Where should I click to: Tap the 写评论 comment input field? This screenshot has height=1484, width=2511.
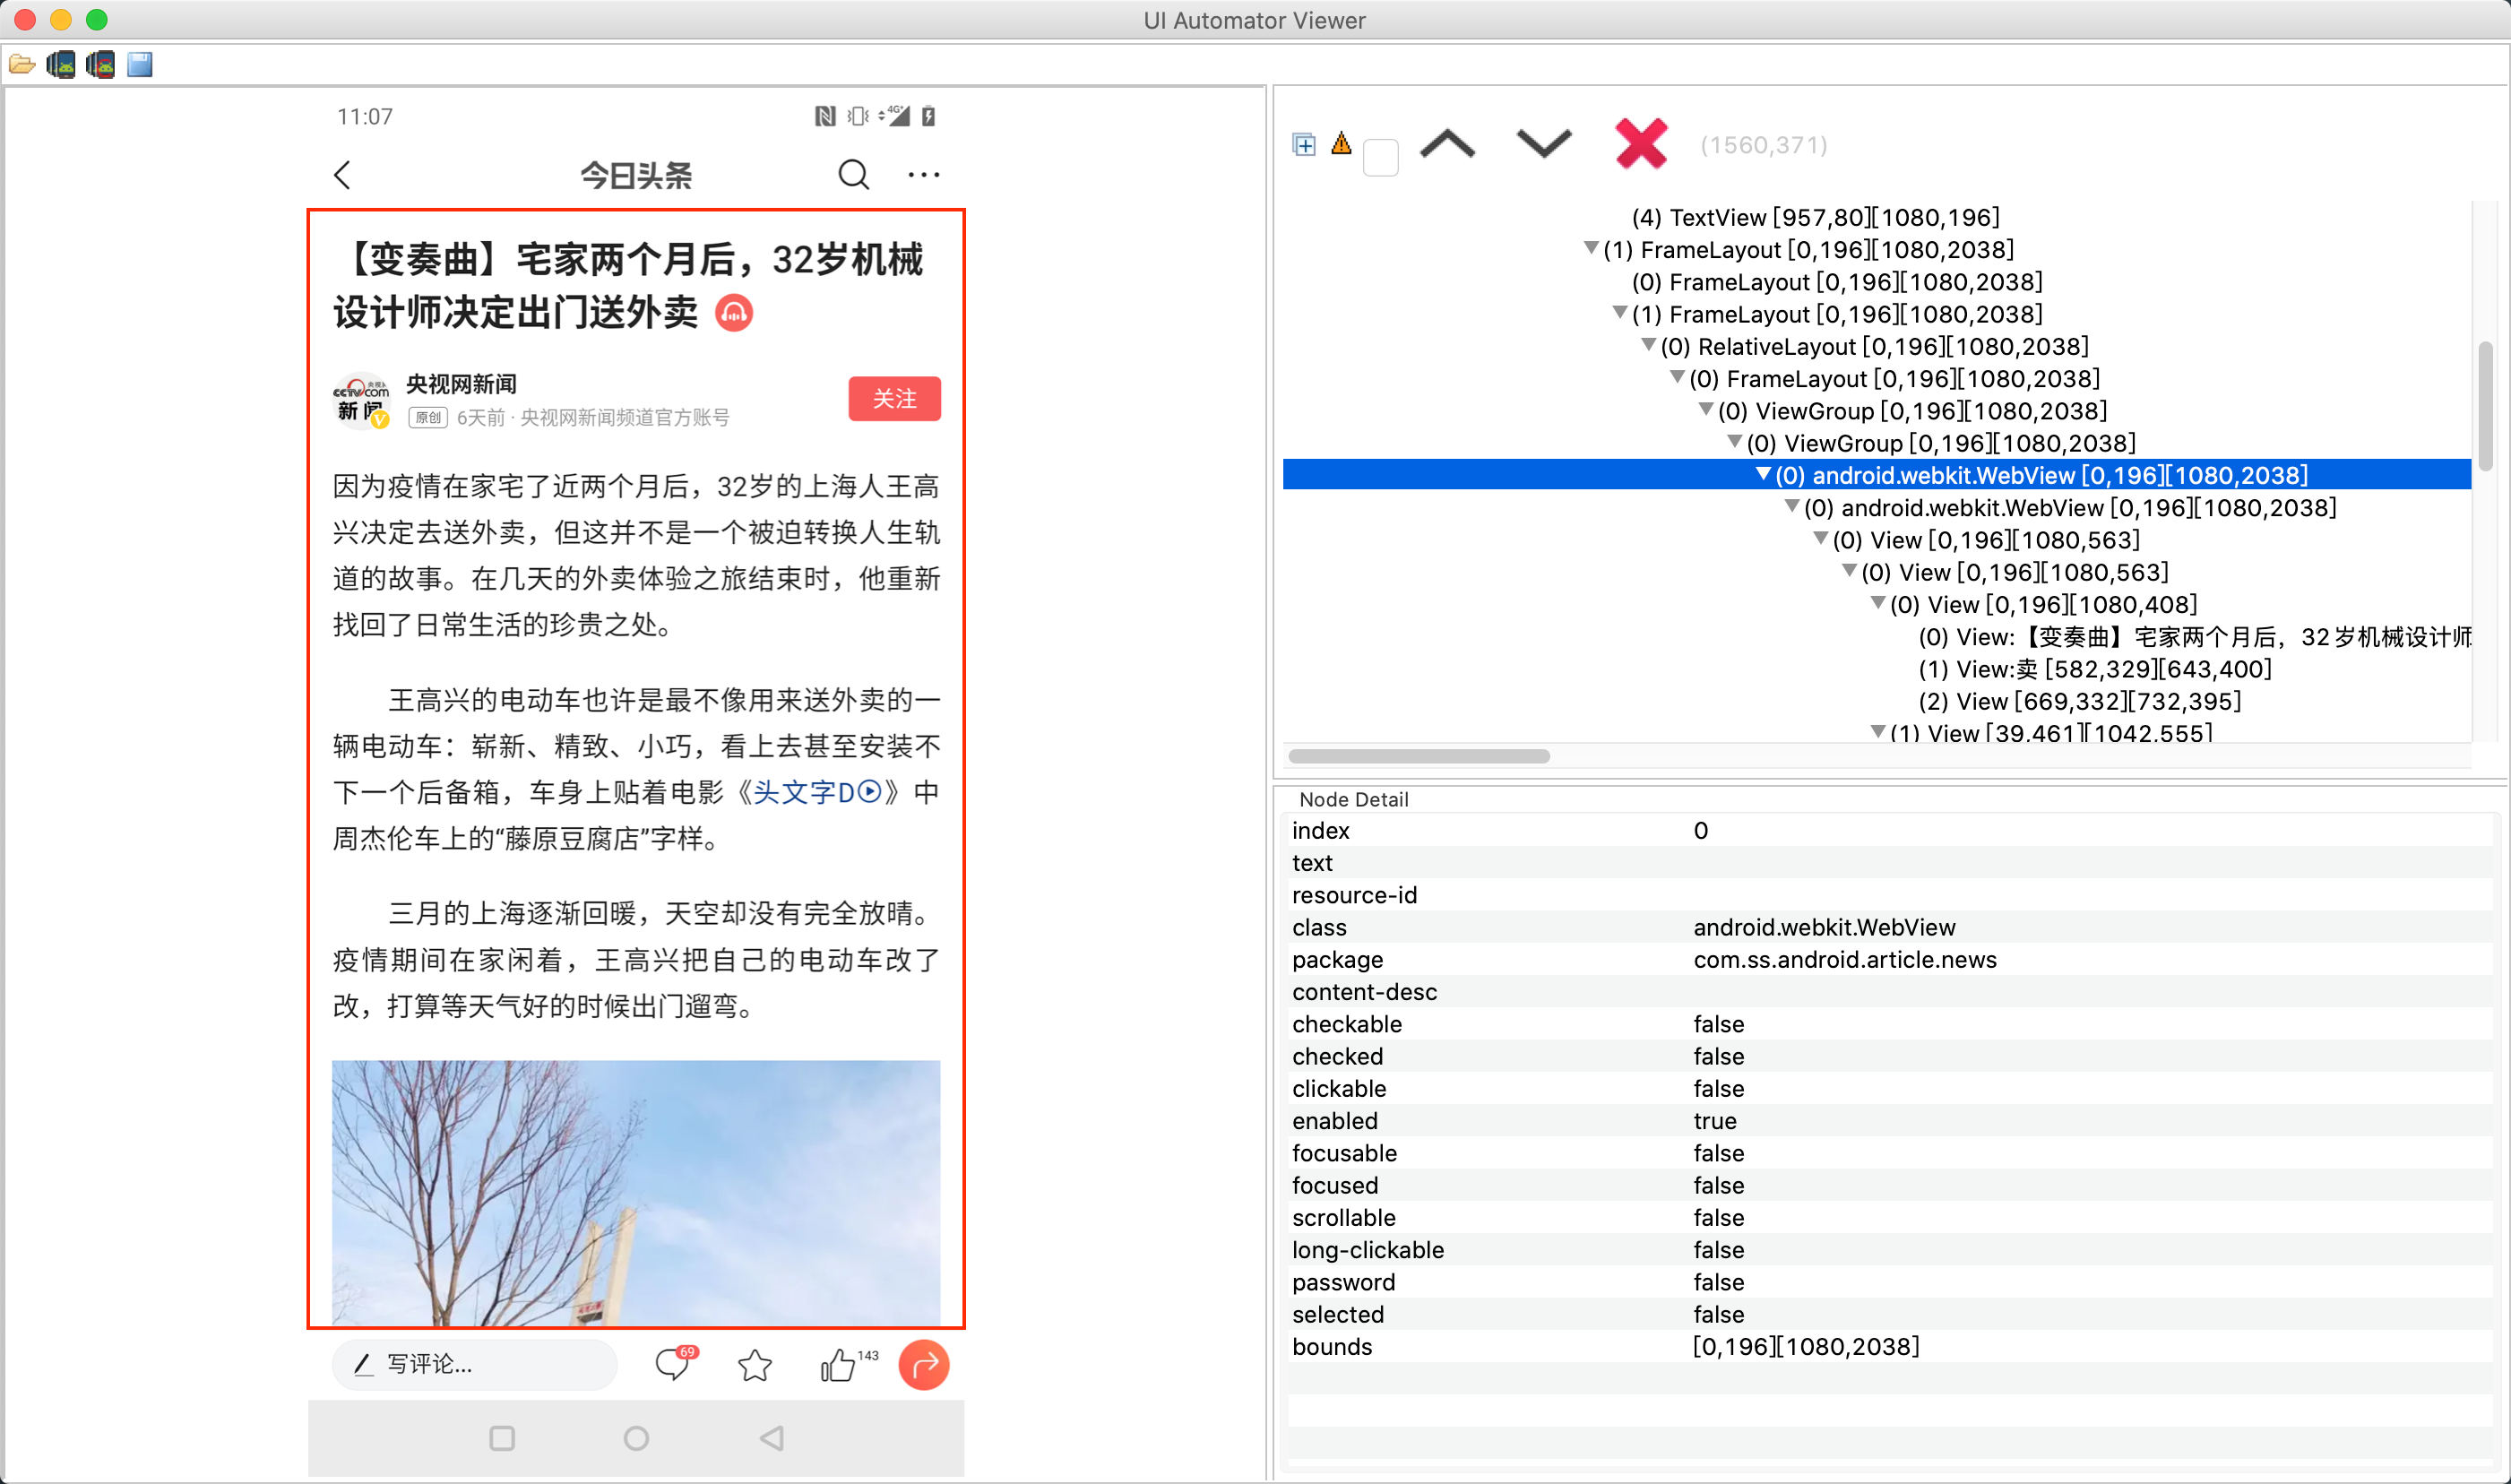475,1364
